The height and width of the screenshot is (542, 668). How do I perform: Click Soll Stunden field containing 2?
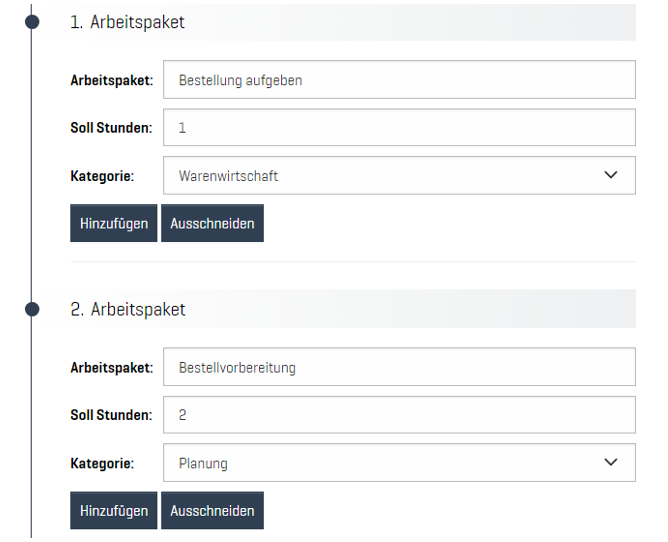coord(398,415)
